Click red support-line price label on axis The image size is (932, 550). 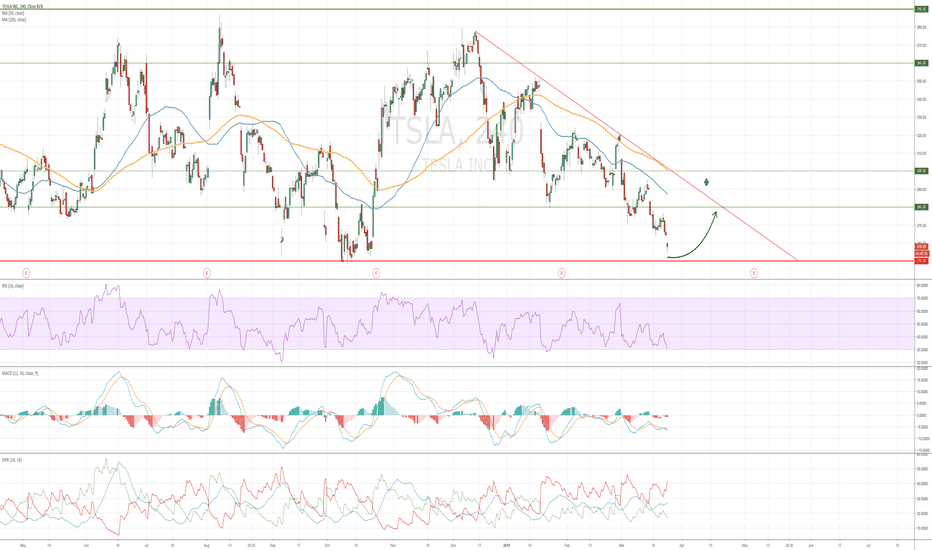[x=922, y=260]
